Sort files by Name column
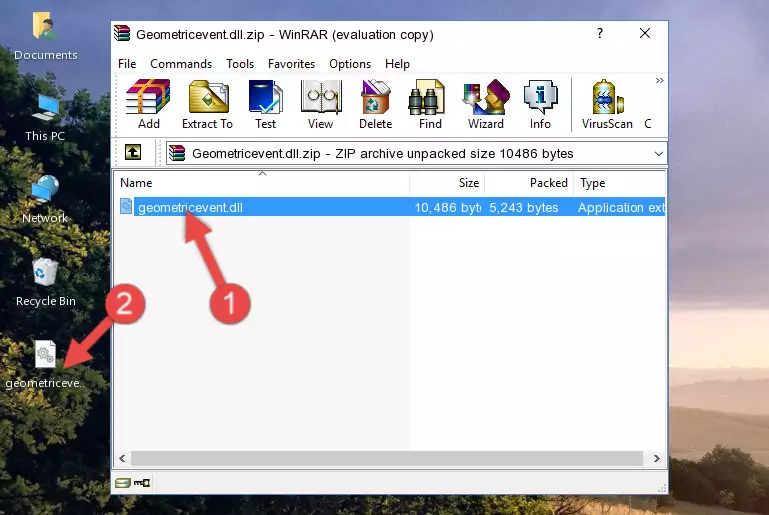 (x=262, y=183)
